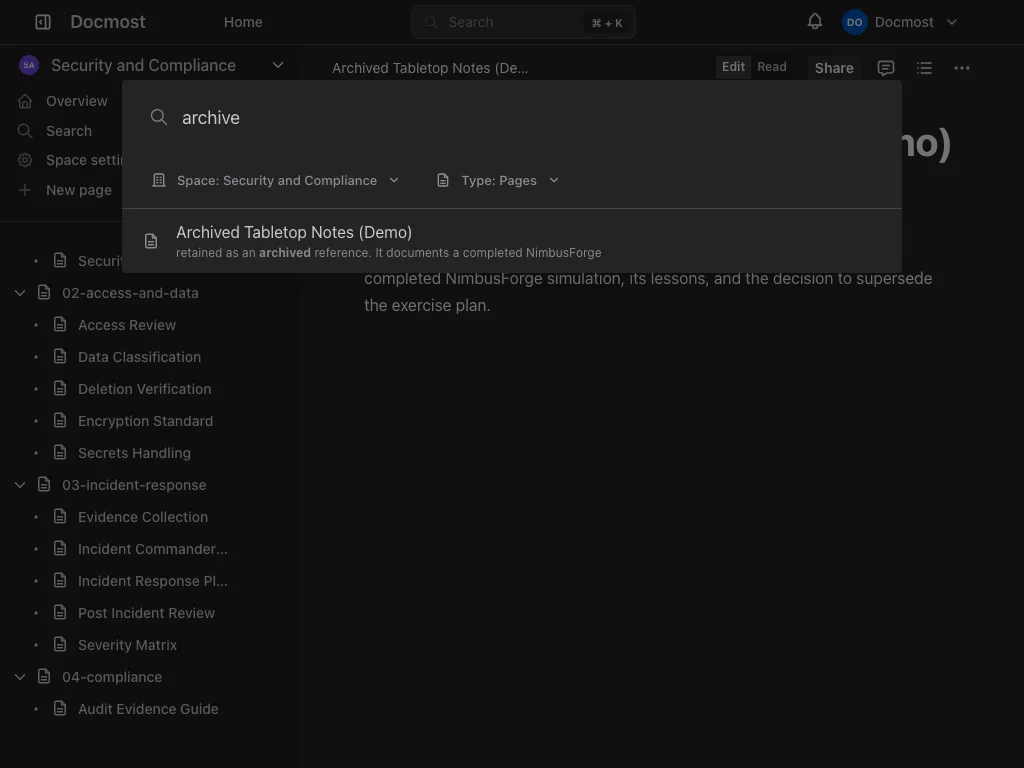Open the Archived Tabletop Notes (Demo) search result
This screenshot has height=768, width=1024.
click(x=511, y=241)
